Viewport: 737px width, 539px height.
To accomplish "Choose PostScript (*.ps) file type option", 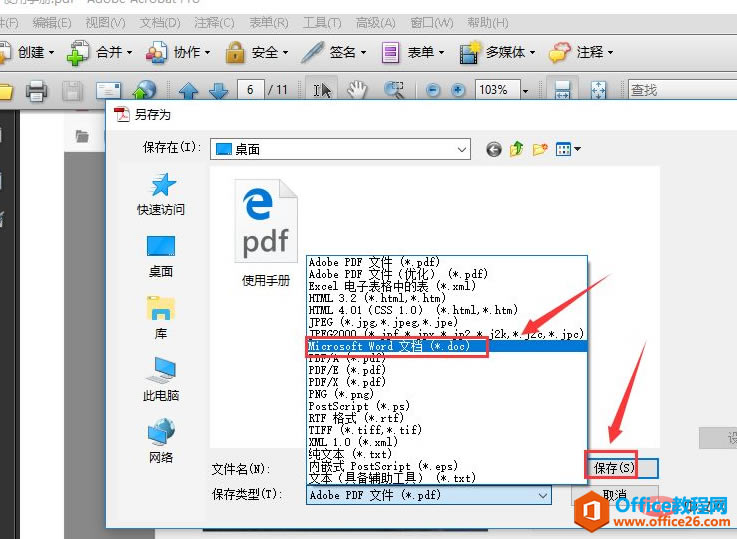I will pos(447,406).
